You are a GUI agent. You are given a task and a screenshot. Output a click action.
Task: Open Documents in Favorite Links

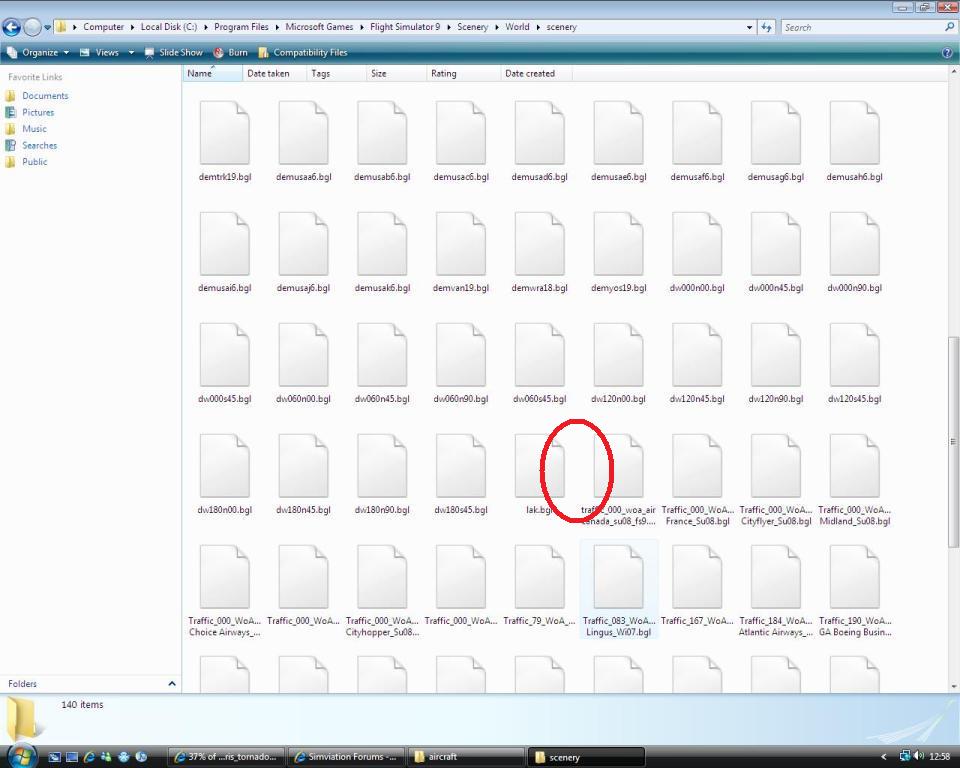[x=45, y=96]
